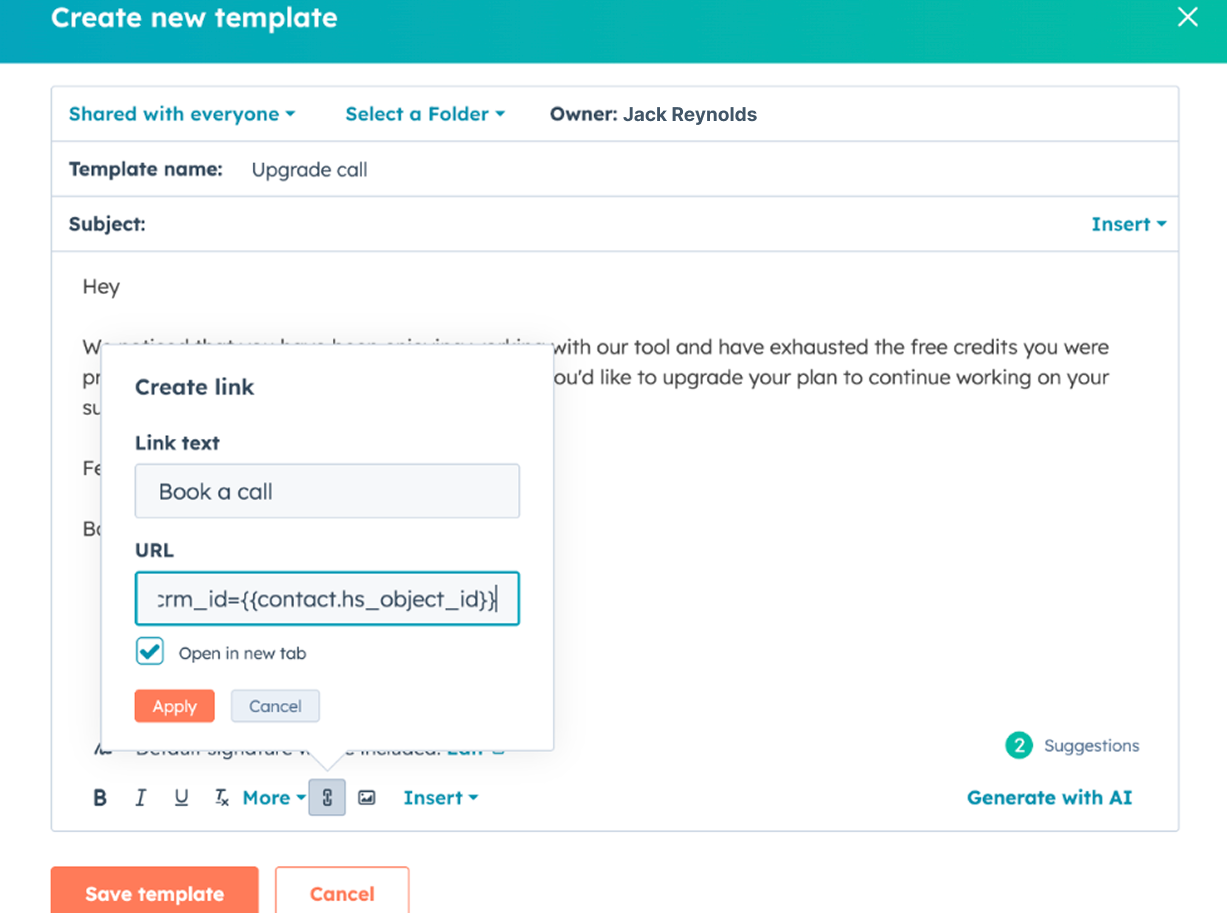Apply italic formatting
The height and width of the screenshot is (913, 1227).
140,797
